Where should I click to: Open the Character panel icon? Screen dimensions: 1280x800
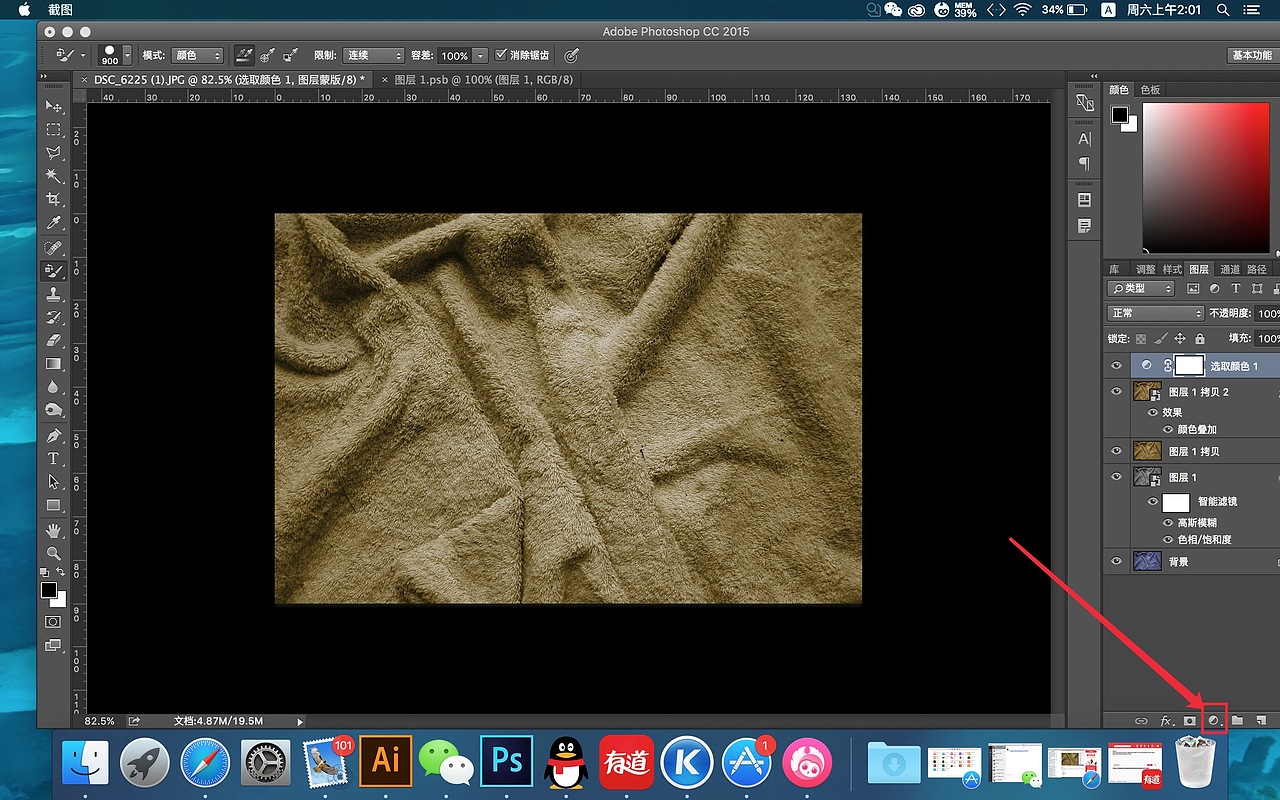pyautogui.click(x=1084, y=139)
